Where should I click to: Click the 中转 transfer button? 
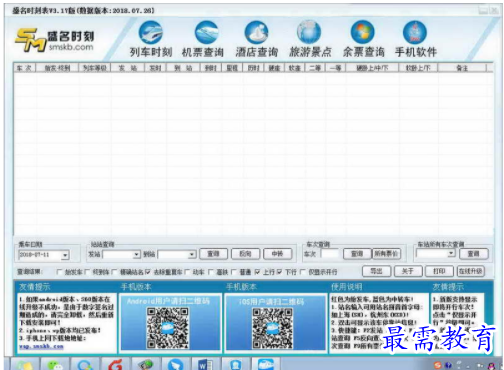tap(277, 254)
